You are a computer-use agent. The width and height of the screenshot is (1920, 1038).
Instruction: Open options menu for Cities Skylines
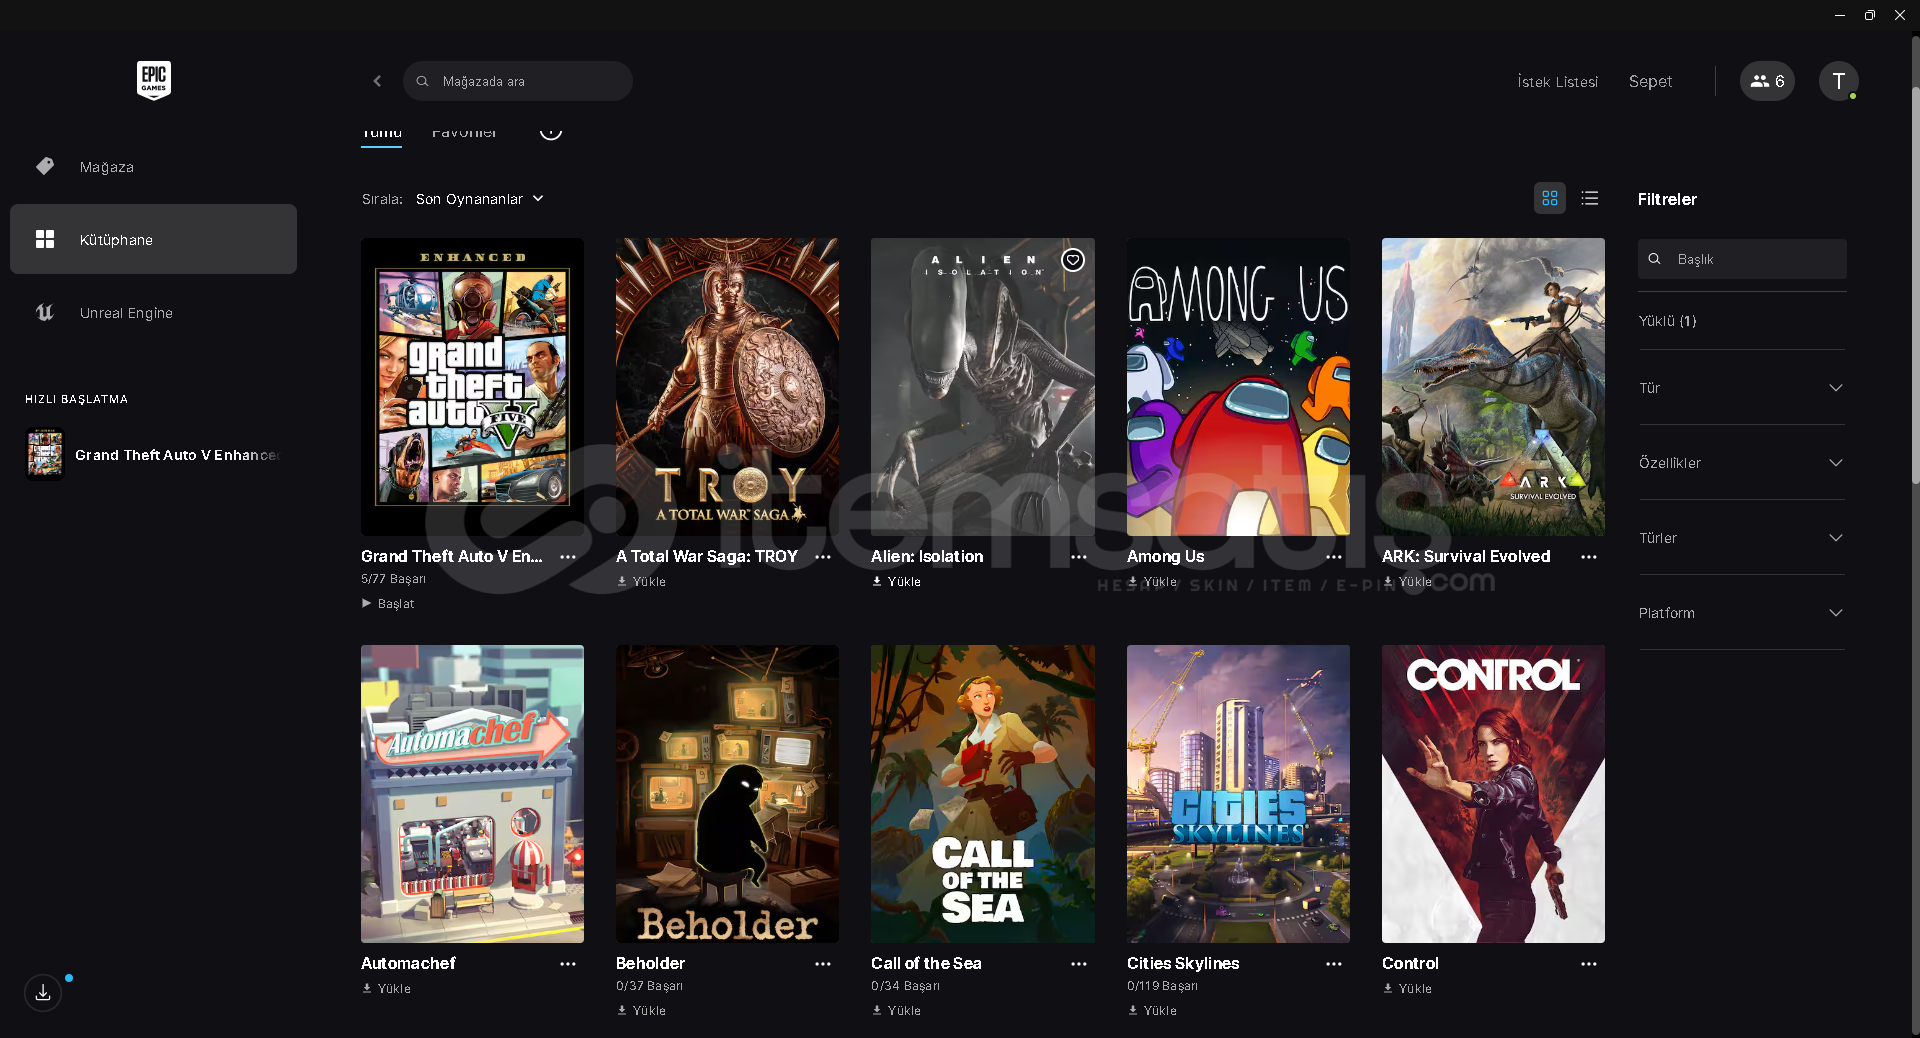click(1334, 964)
